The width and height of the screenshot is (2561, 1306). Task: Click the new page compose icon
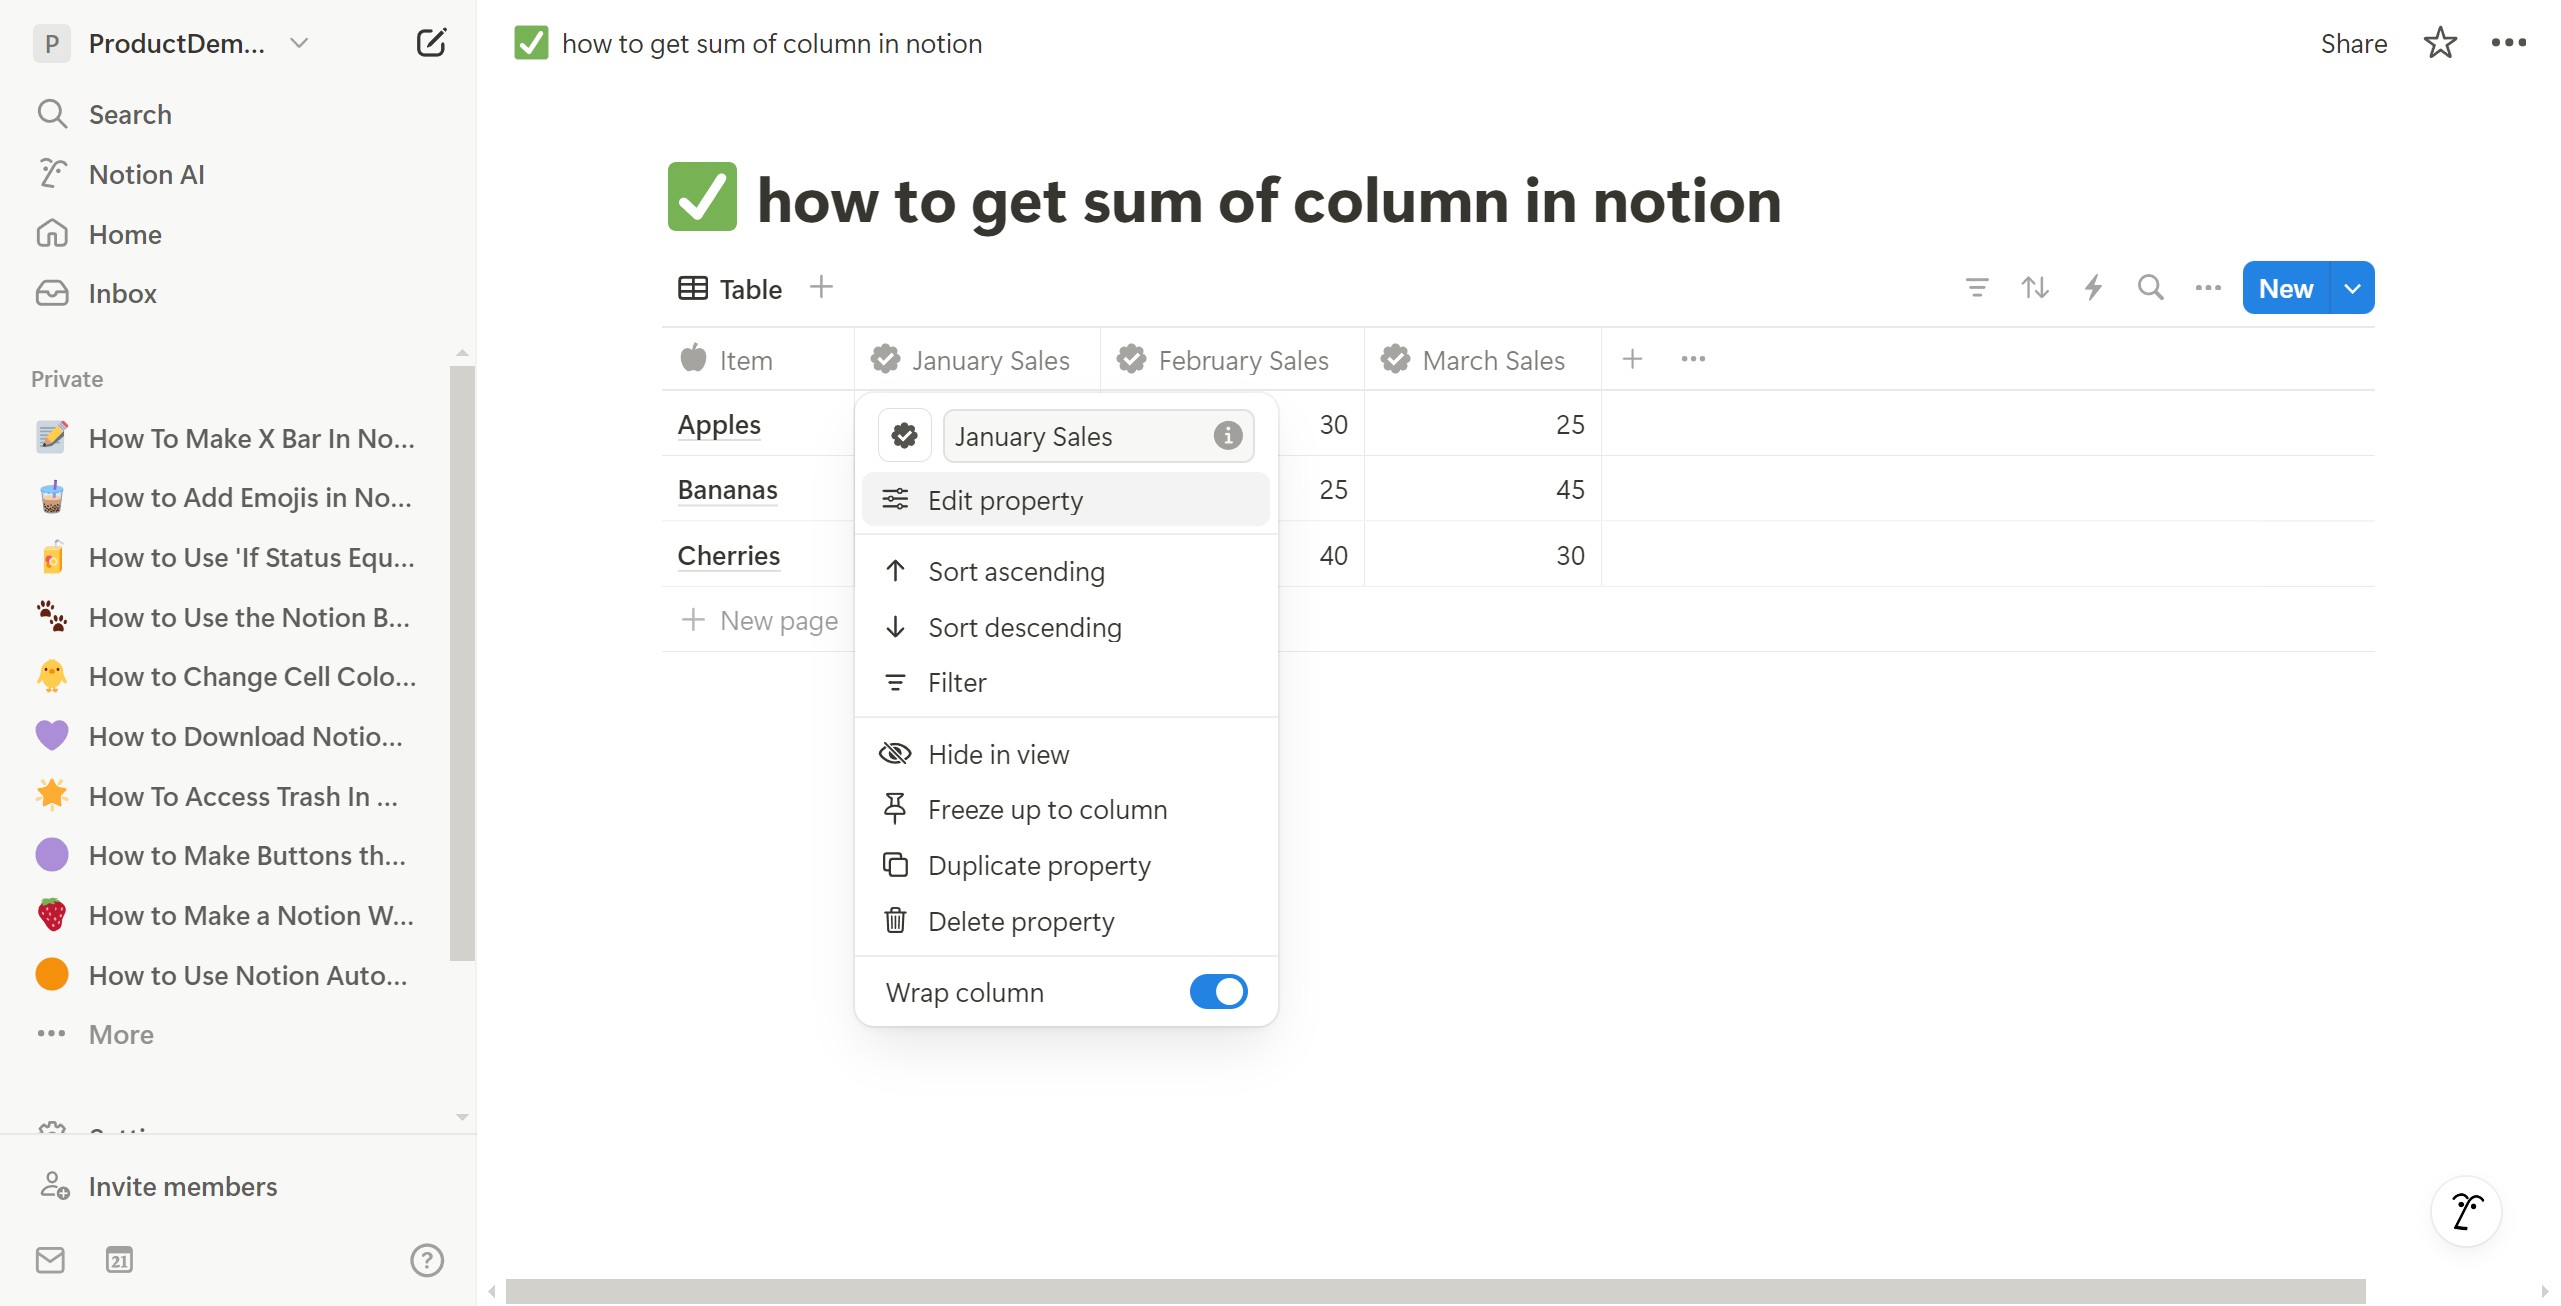coord(431,43)
